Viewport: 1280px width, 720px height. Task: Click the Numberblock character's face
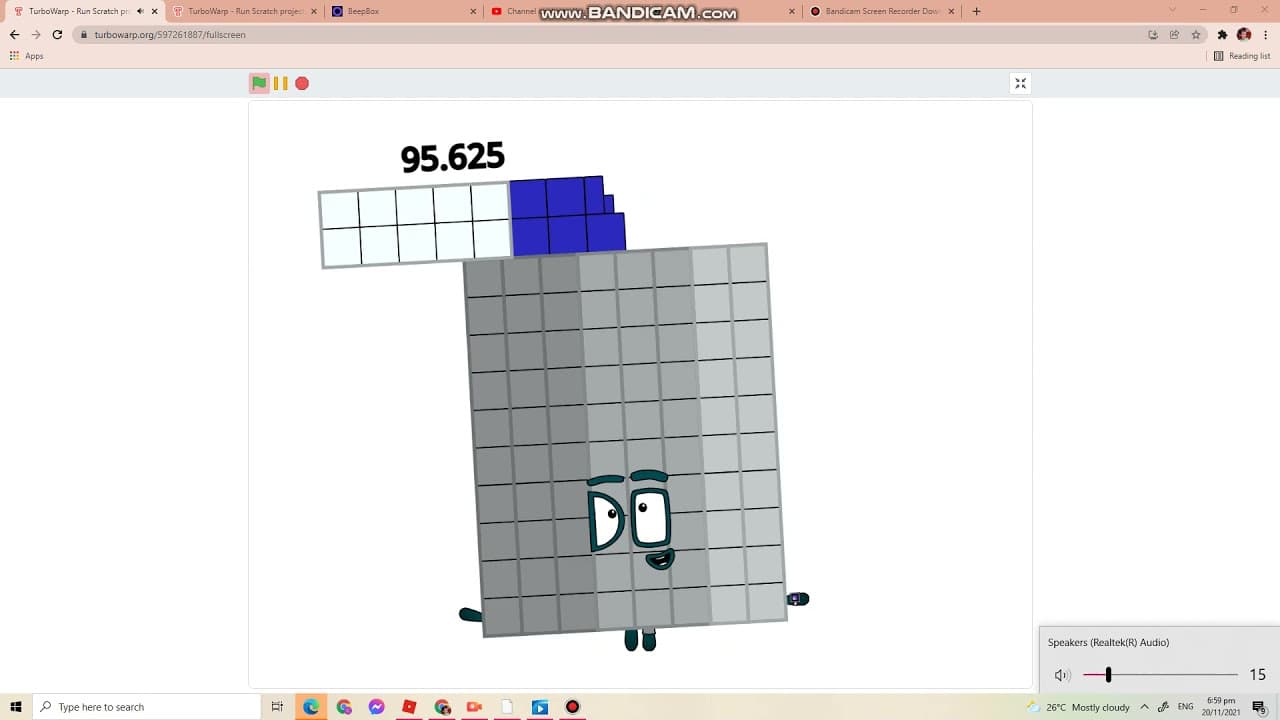[x=630, y=520]
